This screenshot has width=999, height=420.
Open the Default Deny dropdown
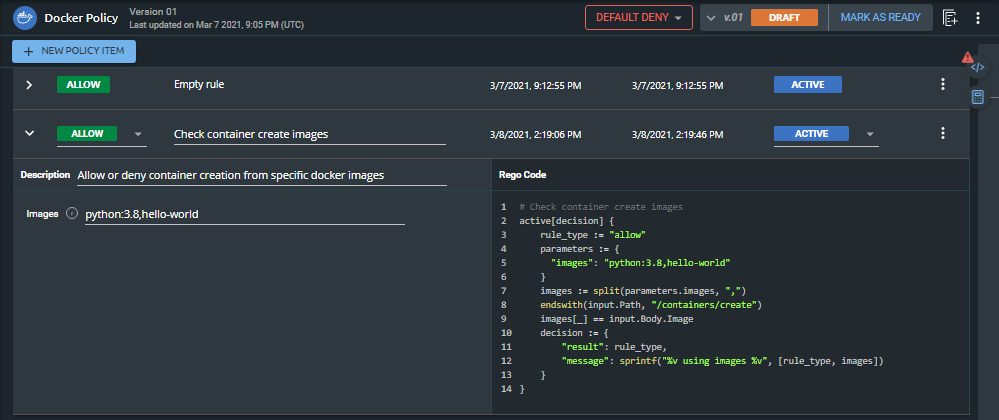point(638,18)
